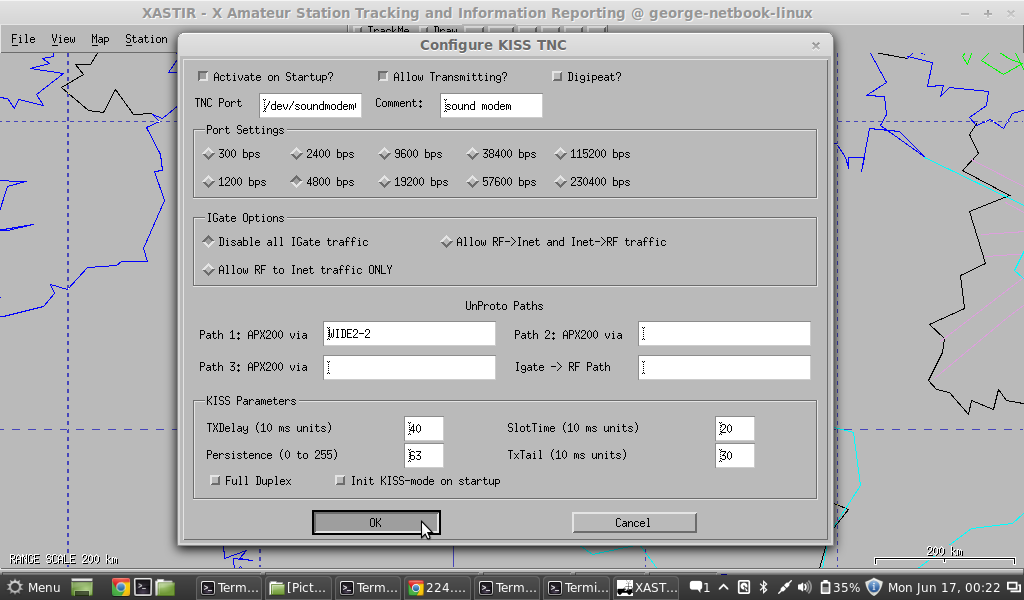
Task: Open the Map menu
Action: click(100, 39)
